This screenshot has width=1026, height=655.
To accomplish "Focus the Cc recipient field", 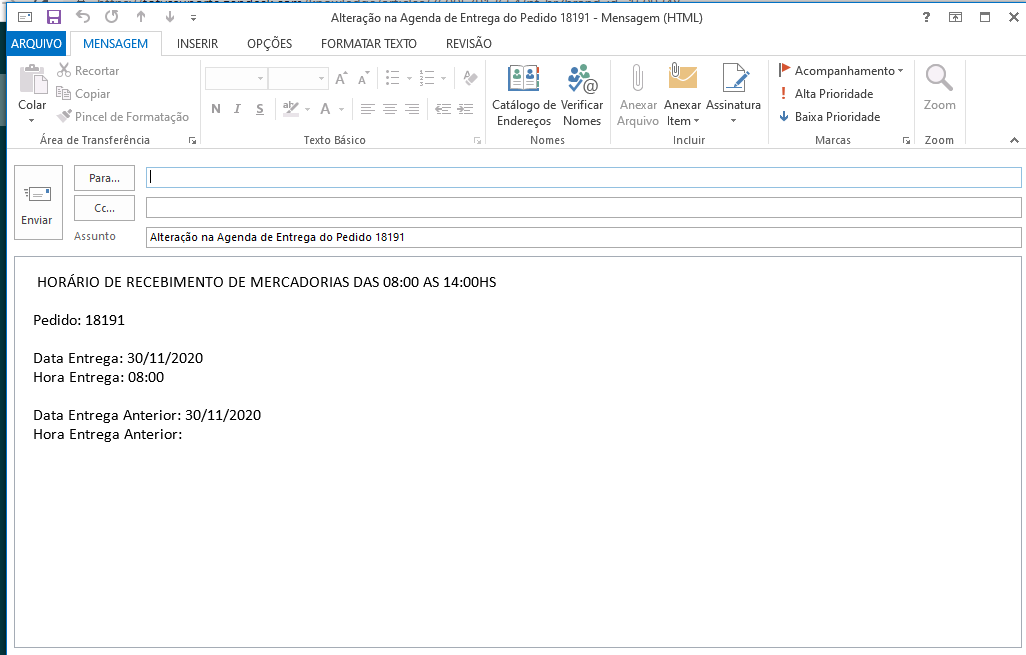I will [x=584, y=207].
